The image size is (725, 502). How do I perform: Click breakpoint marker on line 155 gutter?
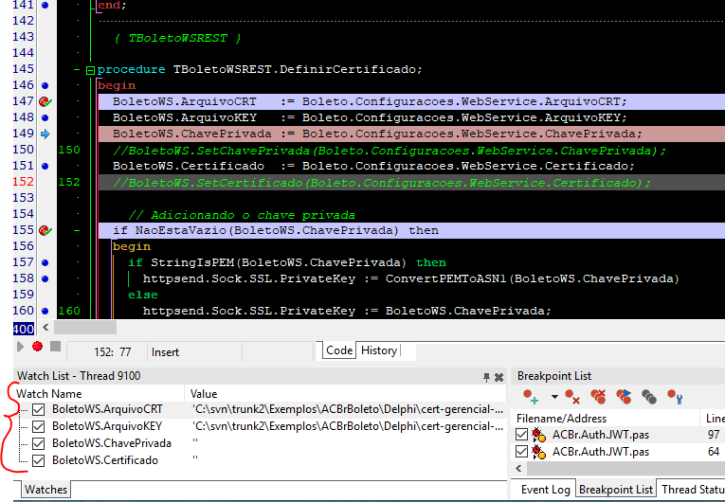[45, 230]
